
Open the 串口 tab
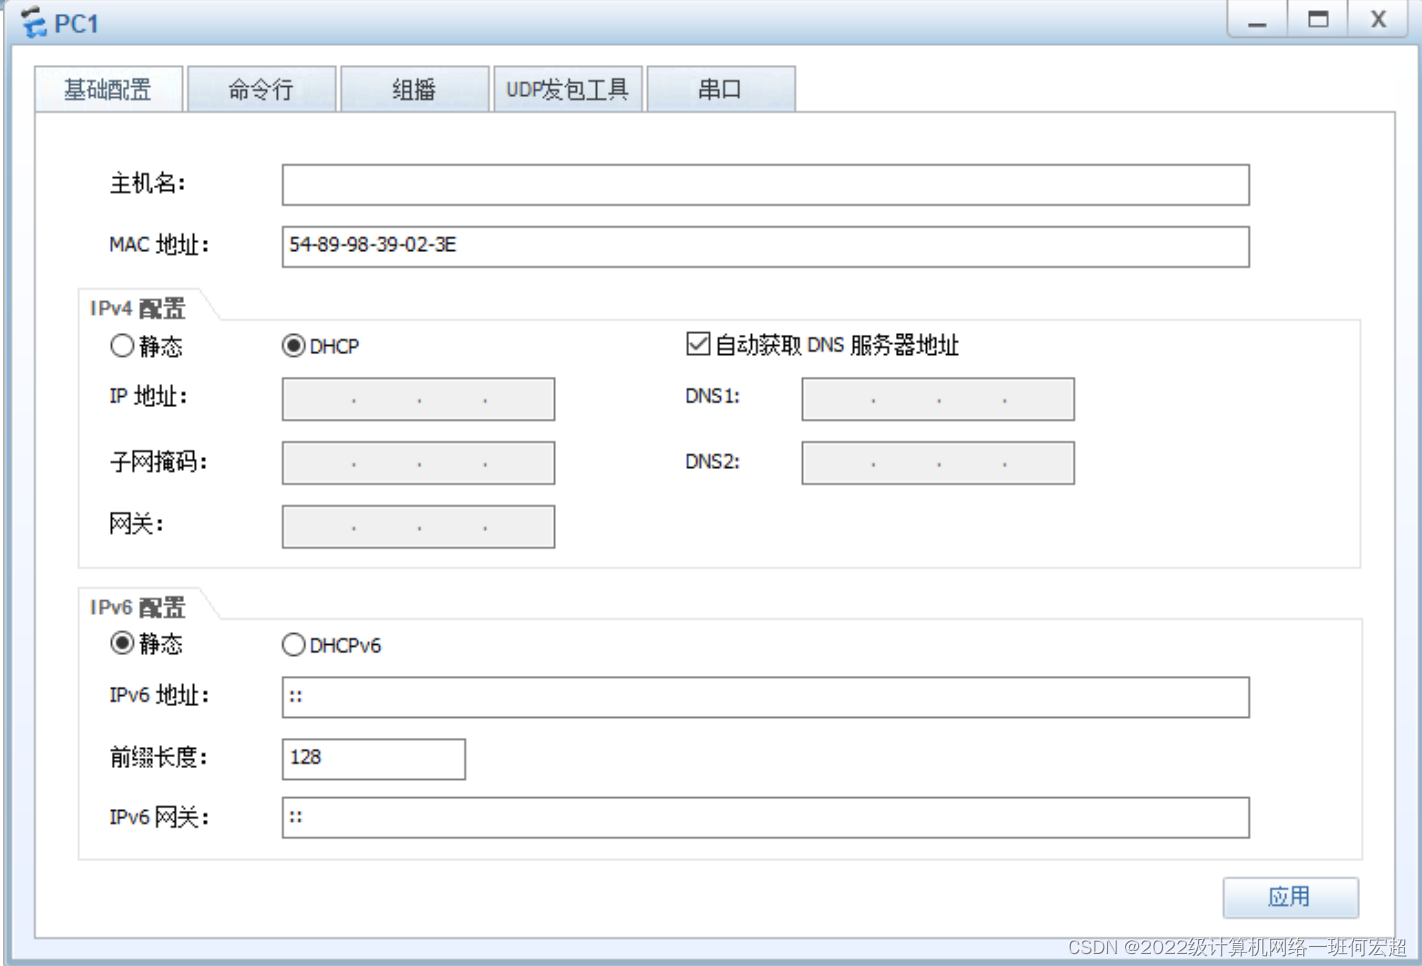pyautogui.click(x=721, y=89)
